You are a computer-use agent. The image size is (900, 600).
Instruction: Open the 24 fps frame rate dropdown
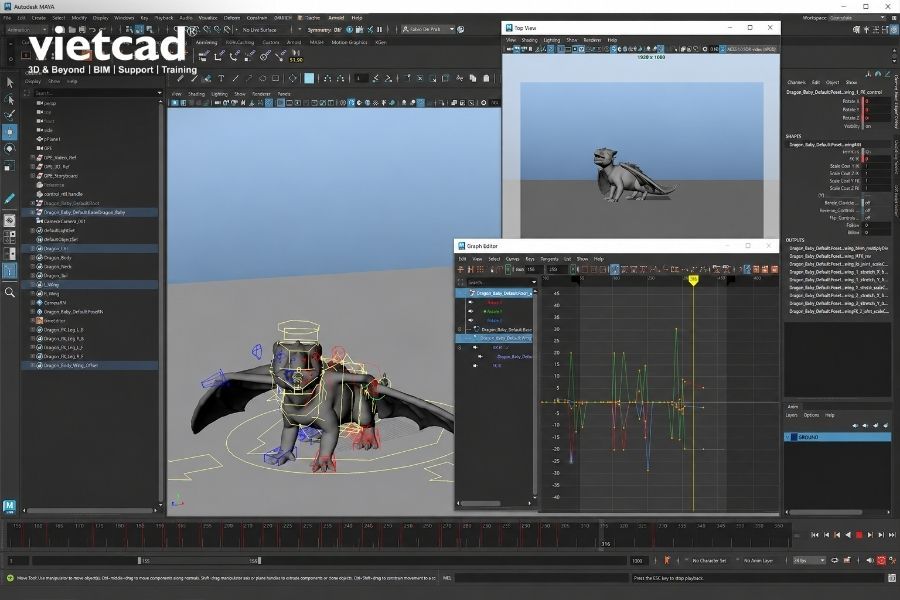pyautogui.click(x=809, y=560)
